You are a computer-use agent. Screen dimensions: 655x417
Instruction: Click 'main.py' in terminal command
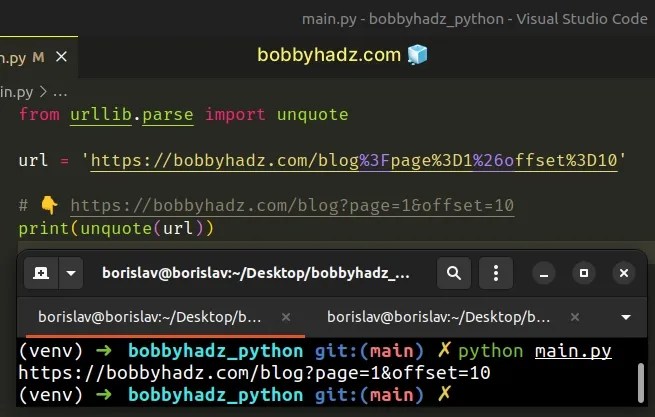point(573,351)
